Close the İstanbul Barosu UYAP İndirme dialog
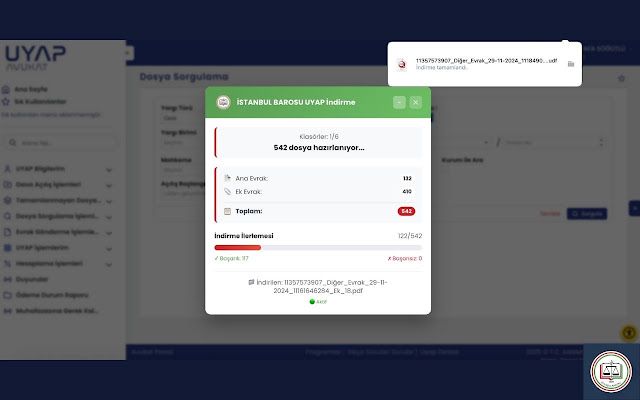 tap(416, 102)
